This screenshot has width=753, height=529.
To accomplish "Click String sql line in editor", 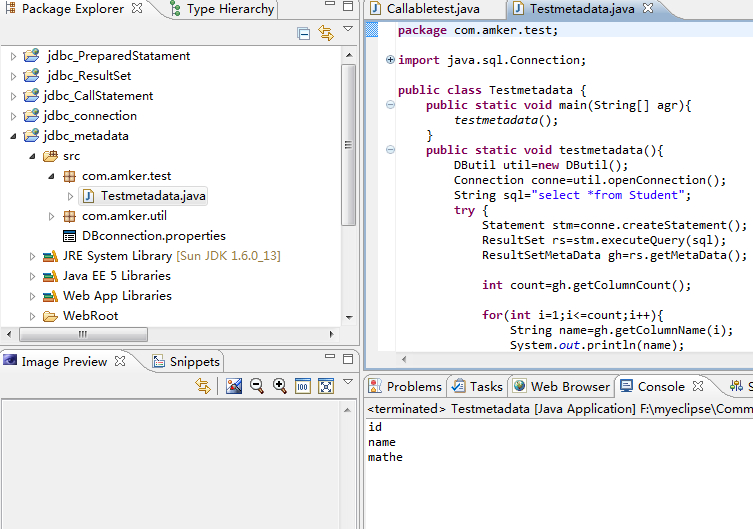I will [x=572, y=195].
